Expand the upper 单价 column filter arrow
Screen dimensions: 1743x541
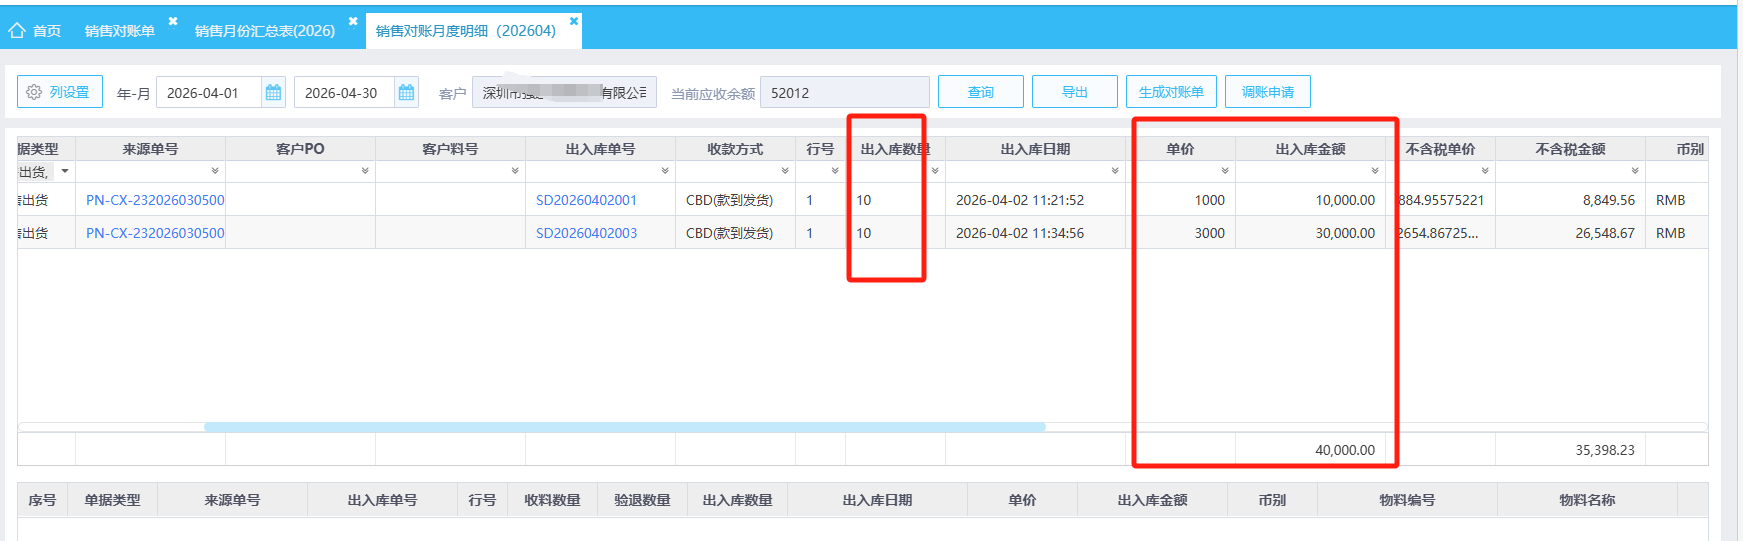click(1225, 172)
